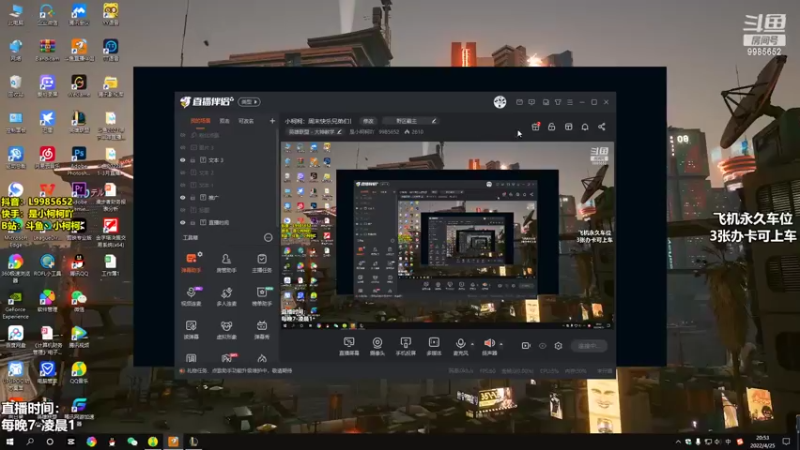Image resolution: width=800 pixels, height=450 pixels.
Task: Open the 主播任务 anchor tasks tool
Action: click(262, 262)
